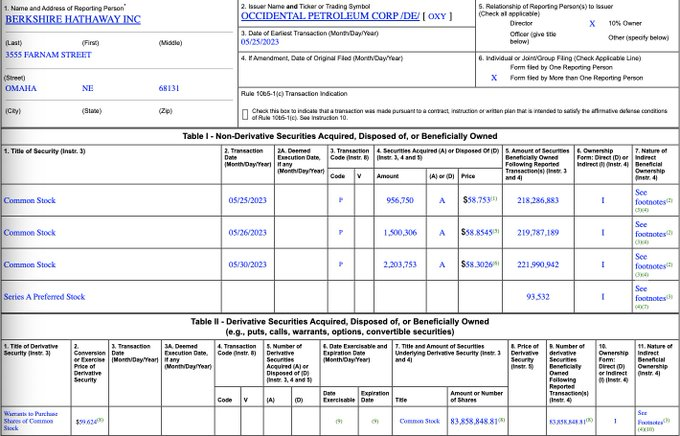
Task: Click the 3555 FARNAM STREET address text
Action: point(48,55)
